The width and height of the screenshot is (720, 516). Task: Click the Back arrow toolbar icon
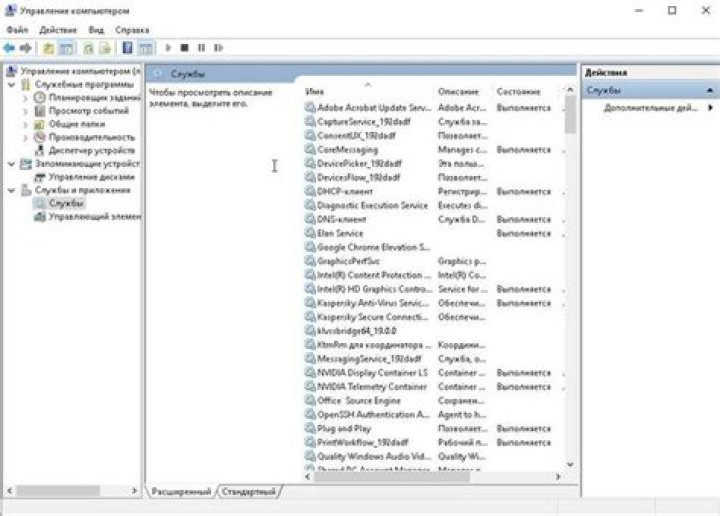tap(9, 48)
